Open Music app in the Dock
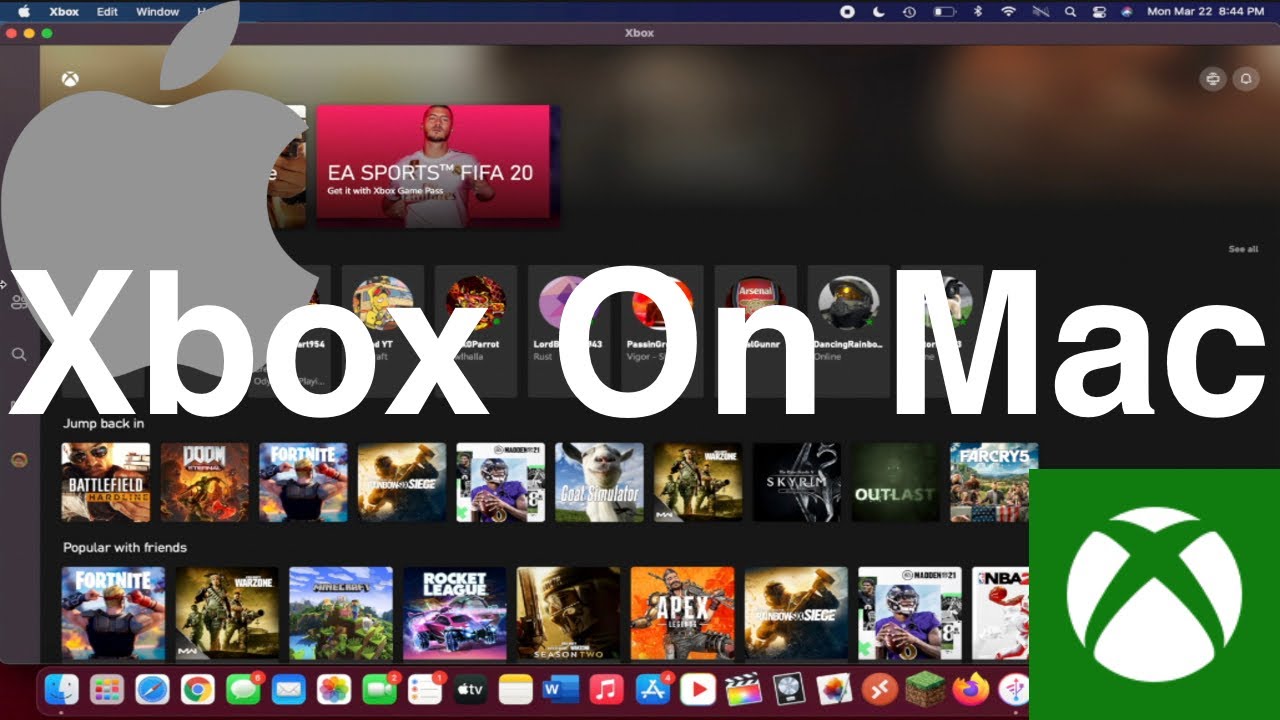This screenshot has width=1280, height=720. click(606, 689)
